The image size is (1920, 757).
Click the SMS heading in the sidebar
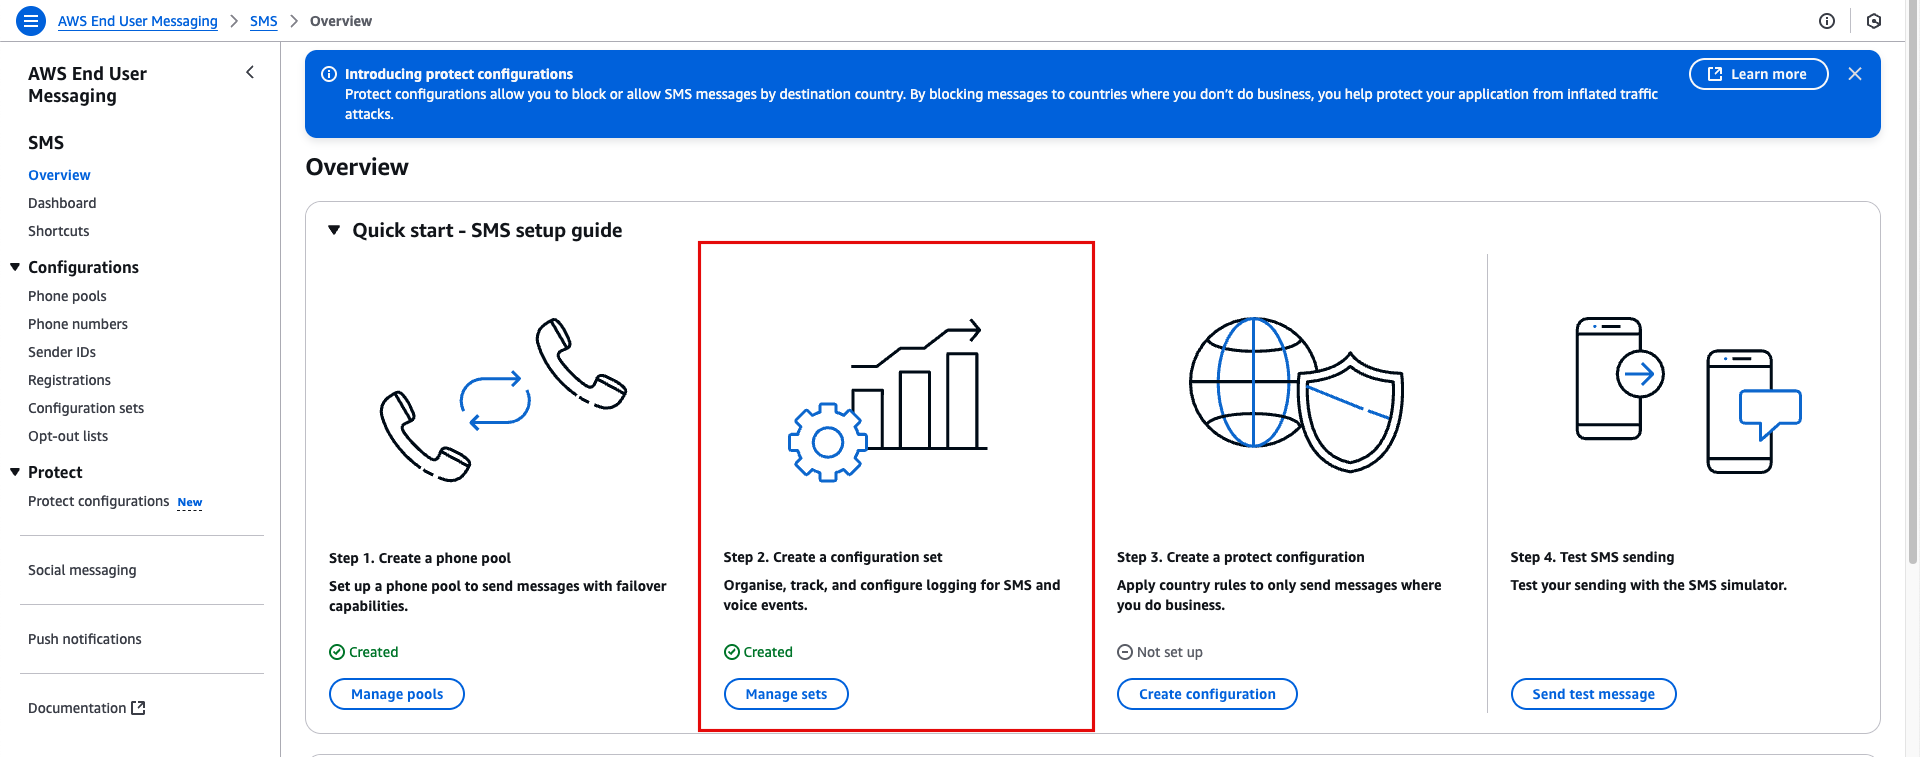[x=46, y=143]
